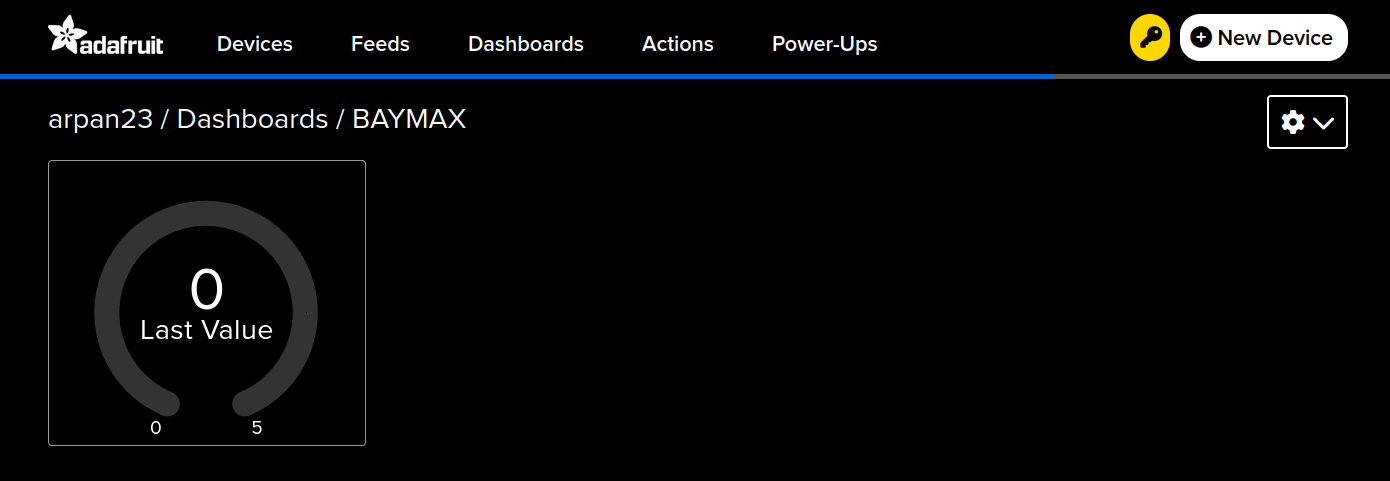The height and width of the screenshot is (481, 1390).
Task: Click the gauge's minimum label 0
Action: [x=156, y=428]
